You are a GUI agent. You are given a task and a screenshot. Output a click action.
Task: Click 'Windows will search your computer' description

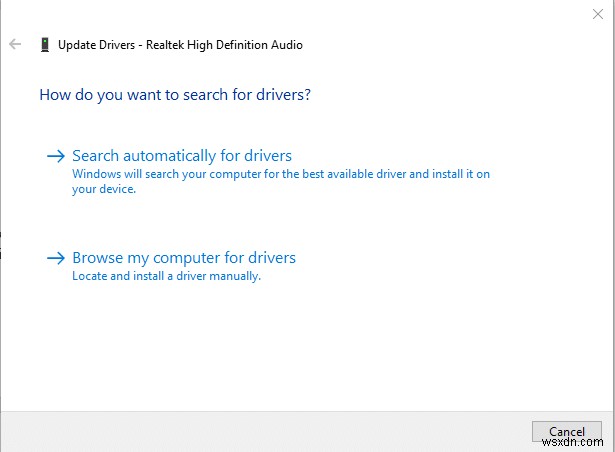[x=281, y=181]
